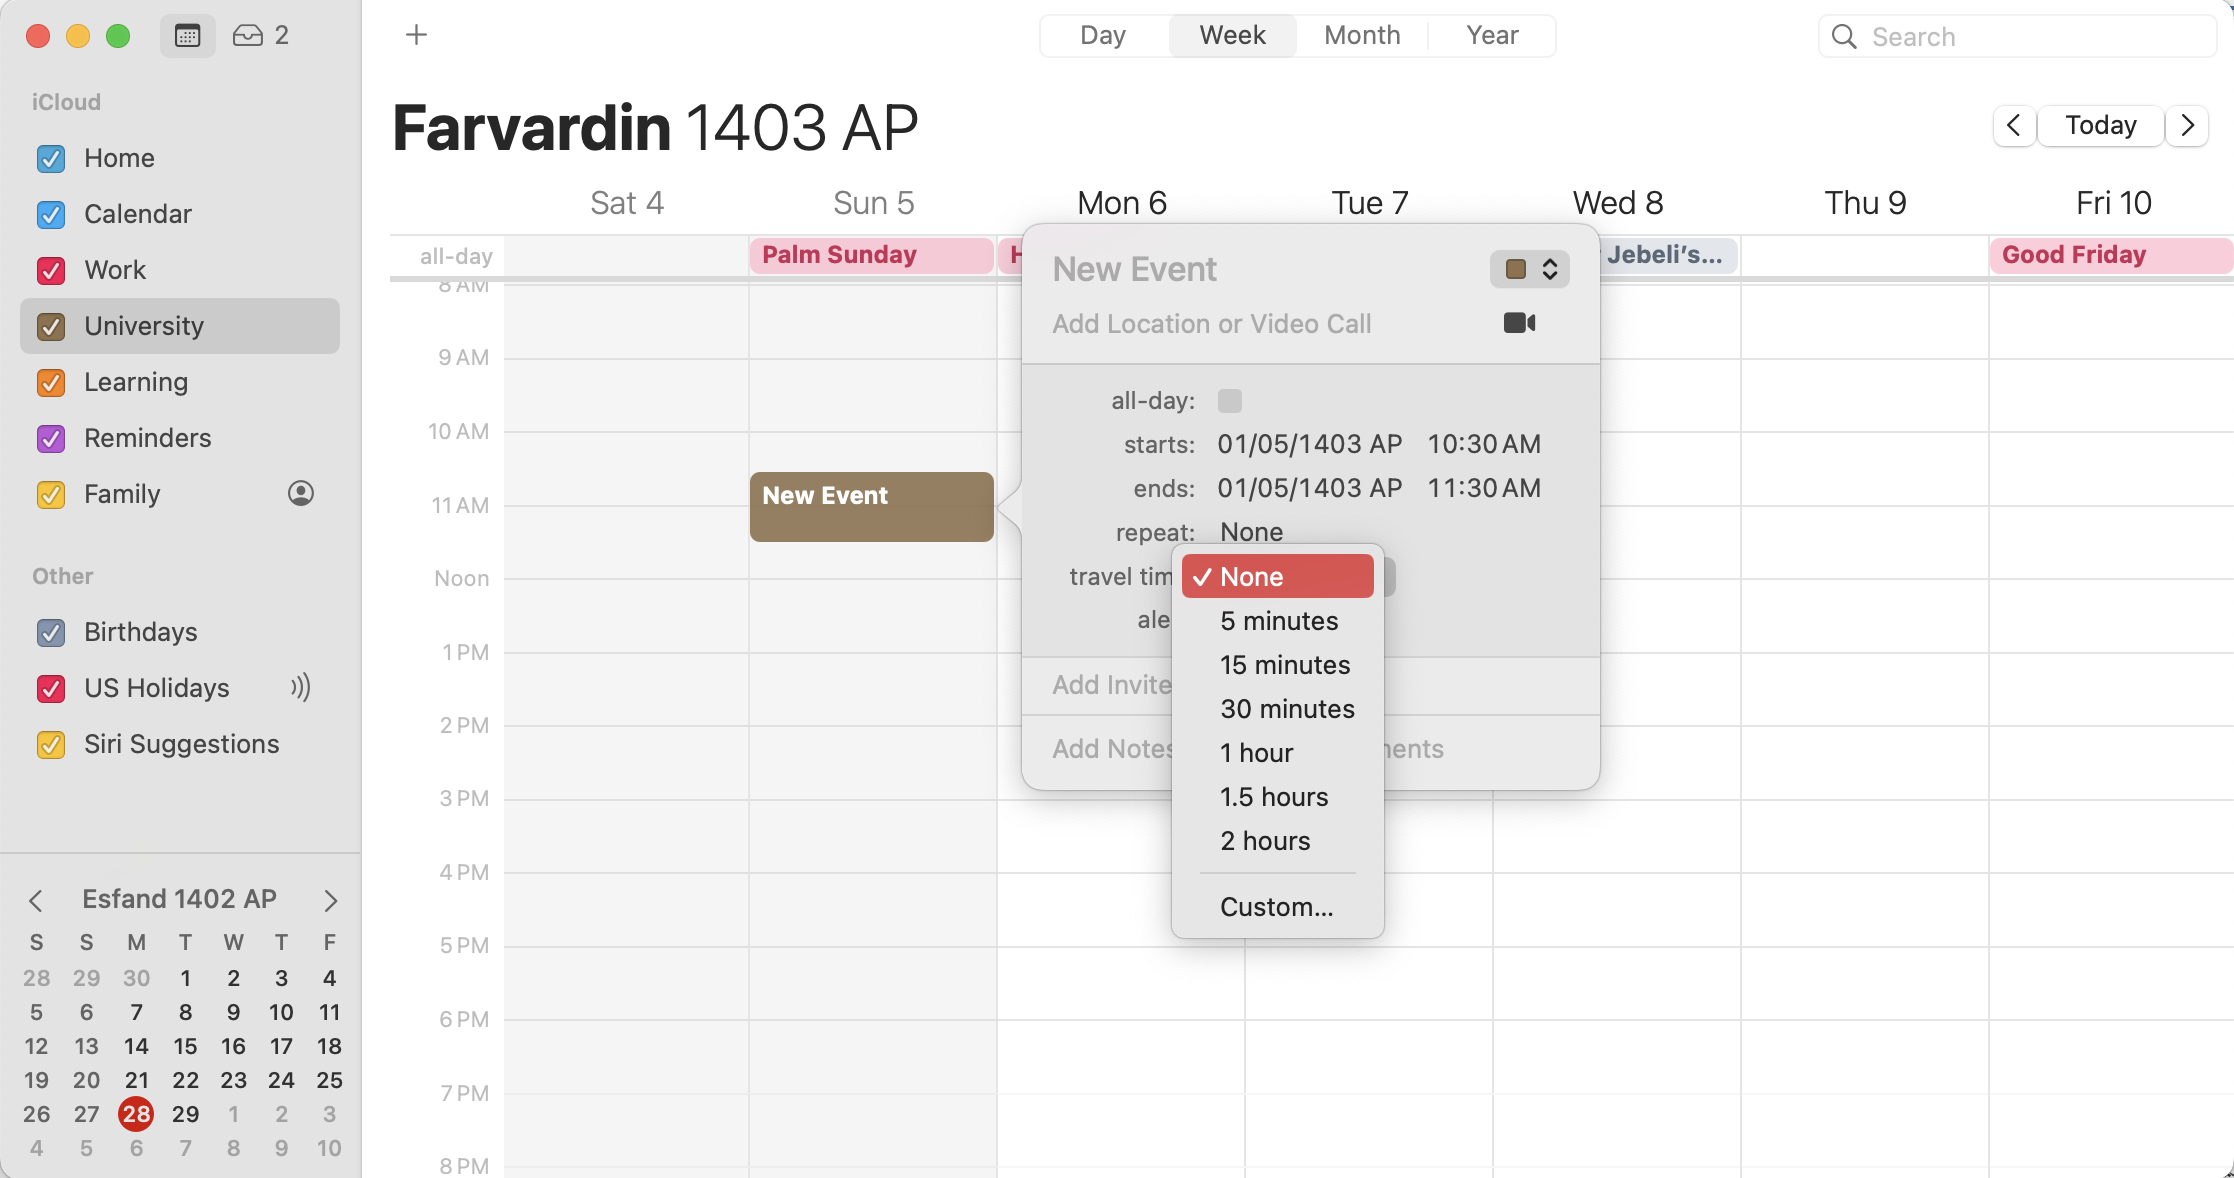Show next month in mini calendar
Image resolution: width=2234 pixels, height=1178 pixels.
(330, 900)
